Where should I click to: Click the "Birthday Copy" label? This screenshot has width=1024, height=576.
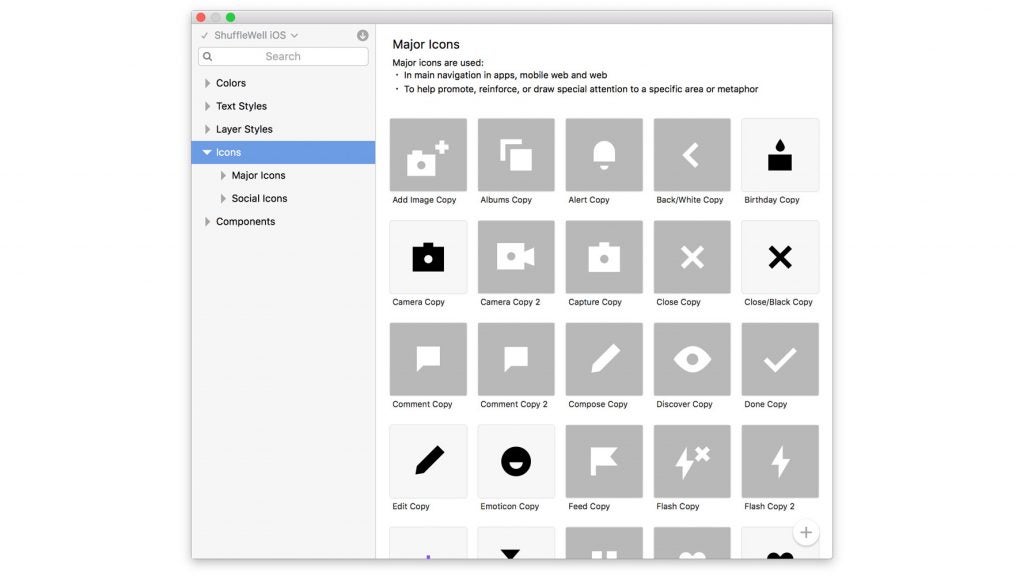coord(771,200)
